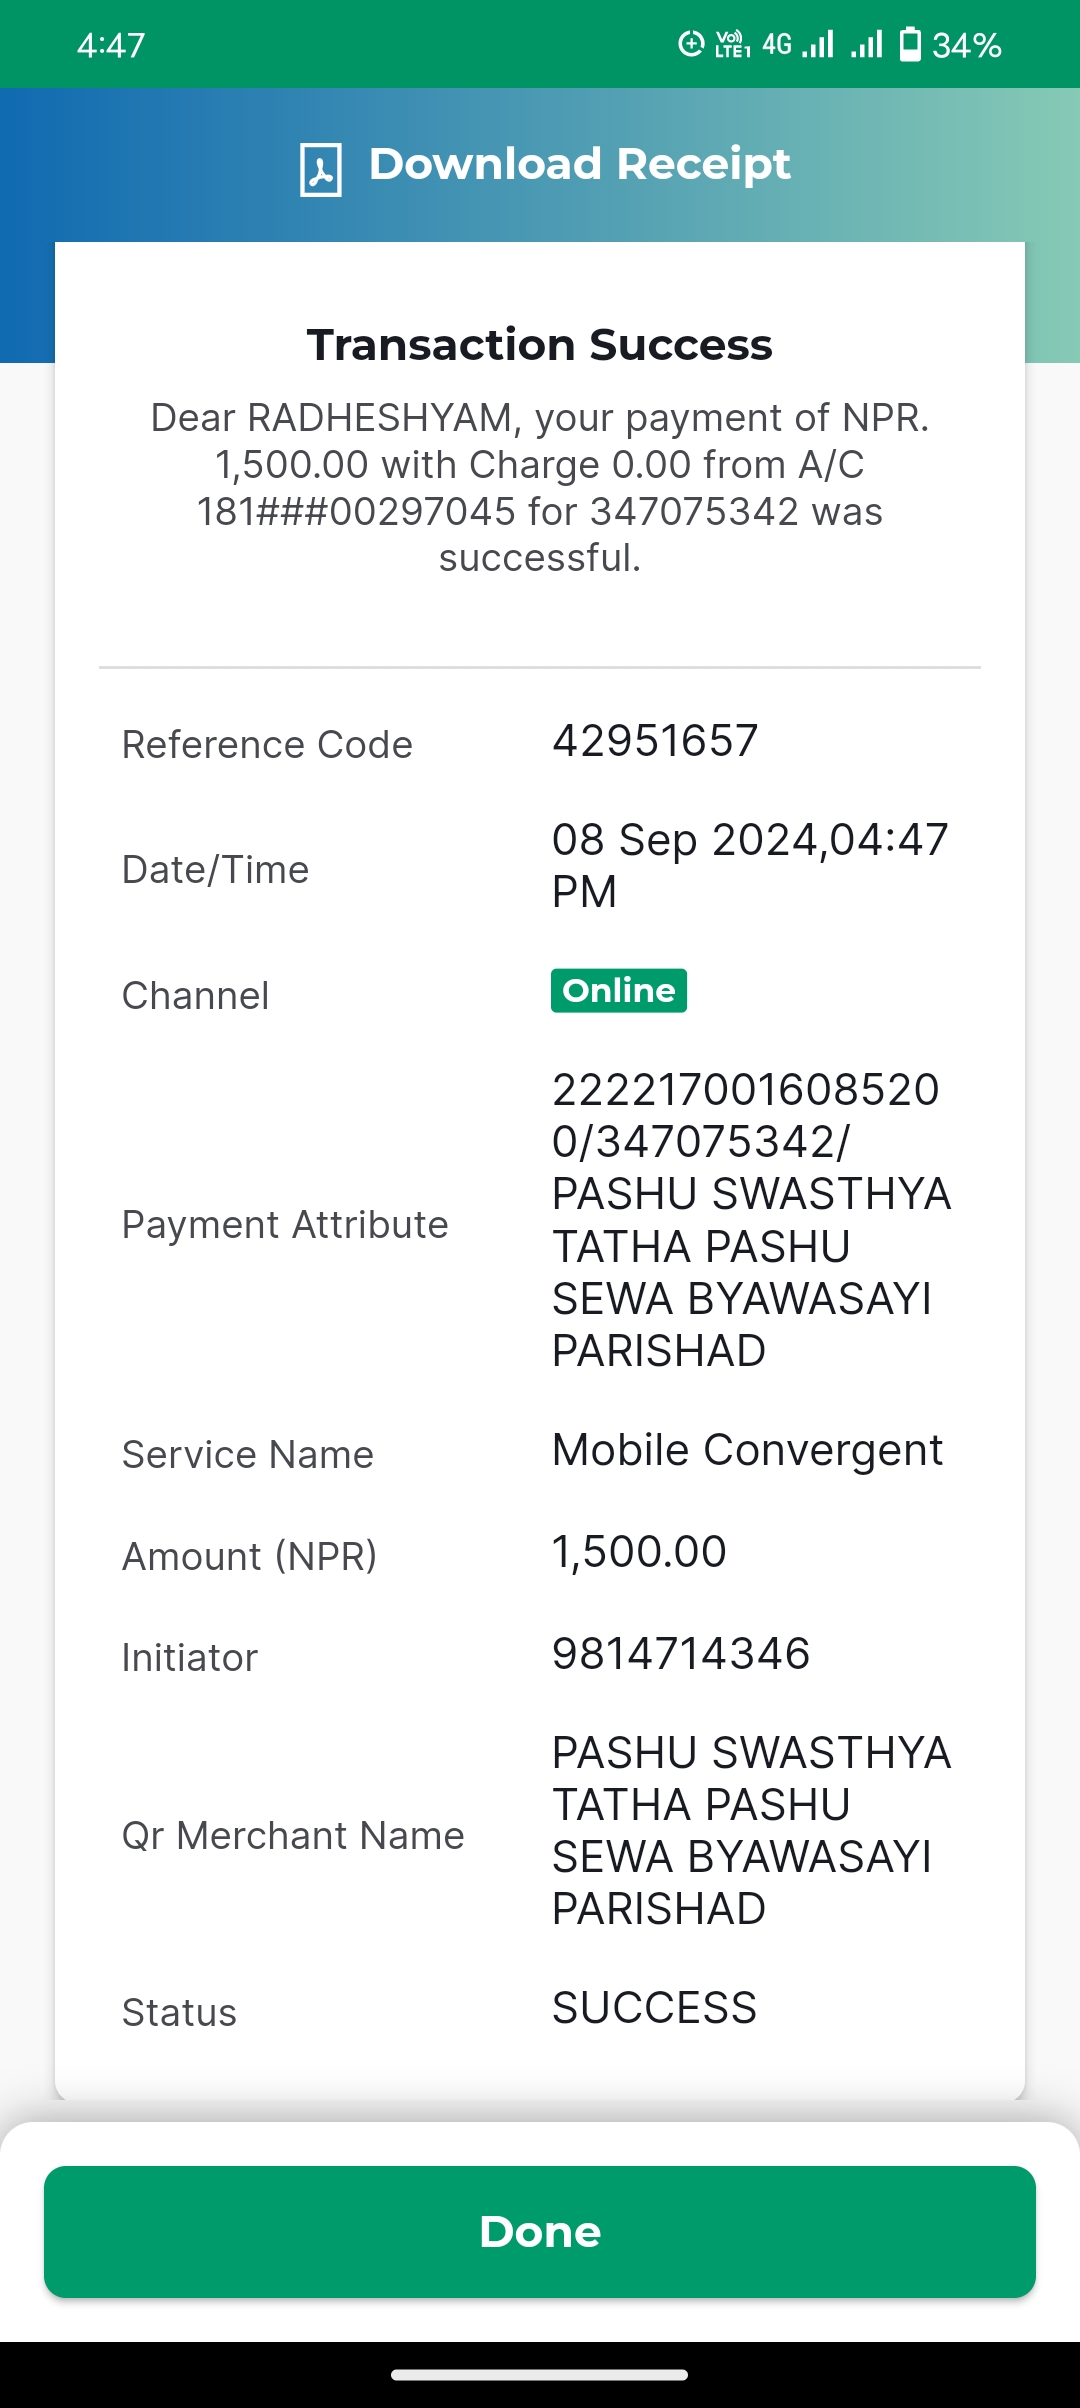1080x2408 pixels.
Task: Tap the VoLTE indicator icon
Action: click(x=732, y=45)
